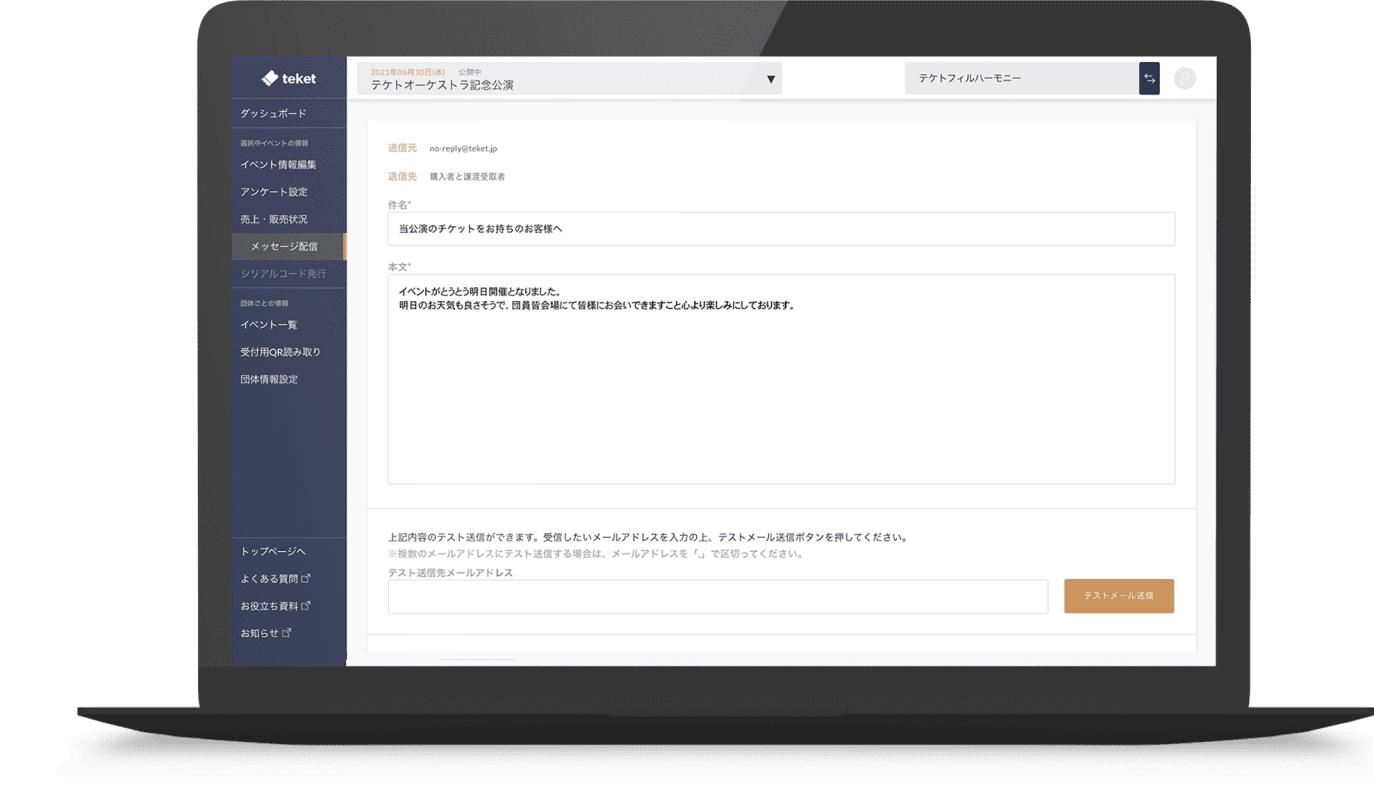The image size is (1374, 786).
Task: Click the external-link icon next to よくある質問
Action: (x=307, y=577)
